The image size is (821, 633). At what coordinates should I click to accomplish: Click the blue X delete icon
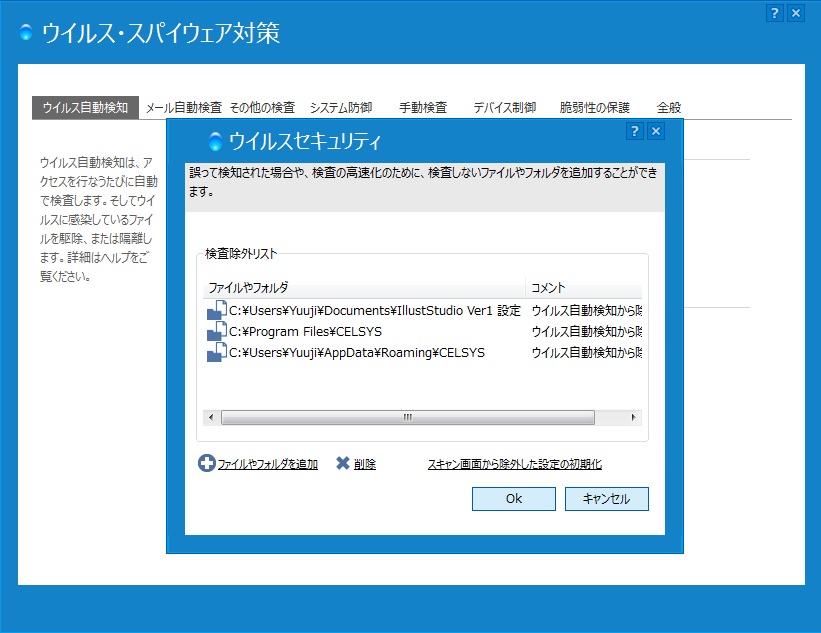[342, 463]
